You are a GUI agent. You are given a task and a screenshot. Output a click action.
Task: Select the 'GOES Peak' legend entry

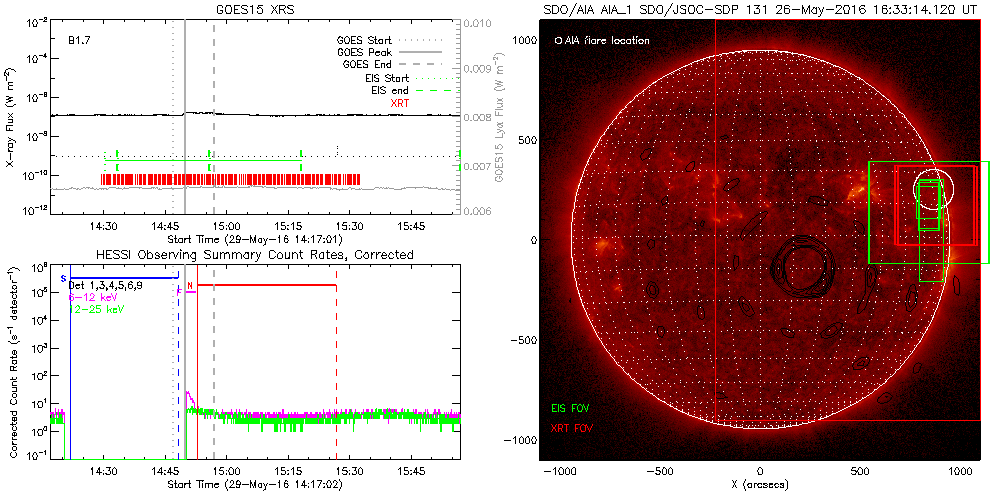coord(364,52)
